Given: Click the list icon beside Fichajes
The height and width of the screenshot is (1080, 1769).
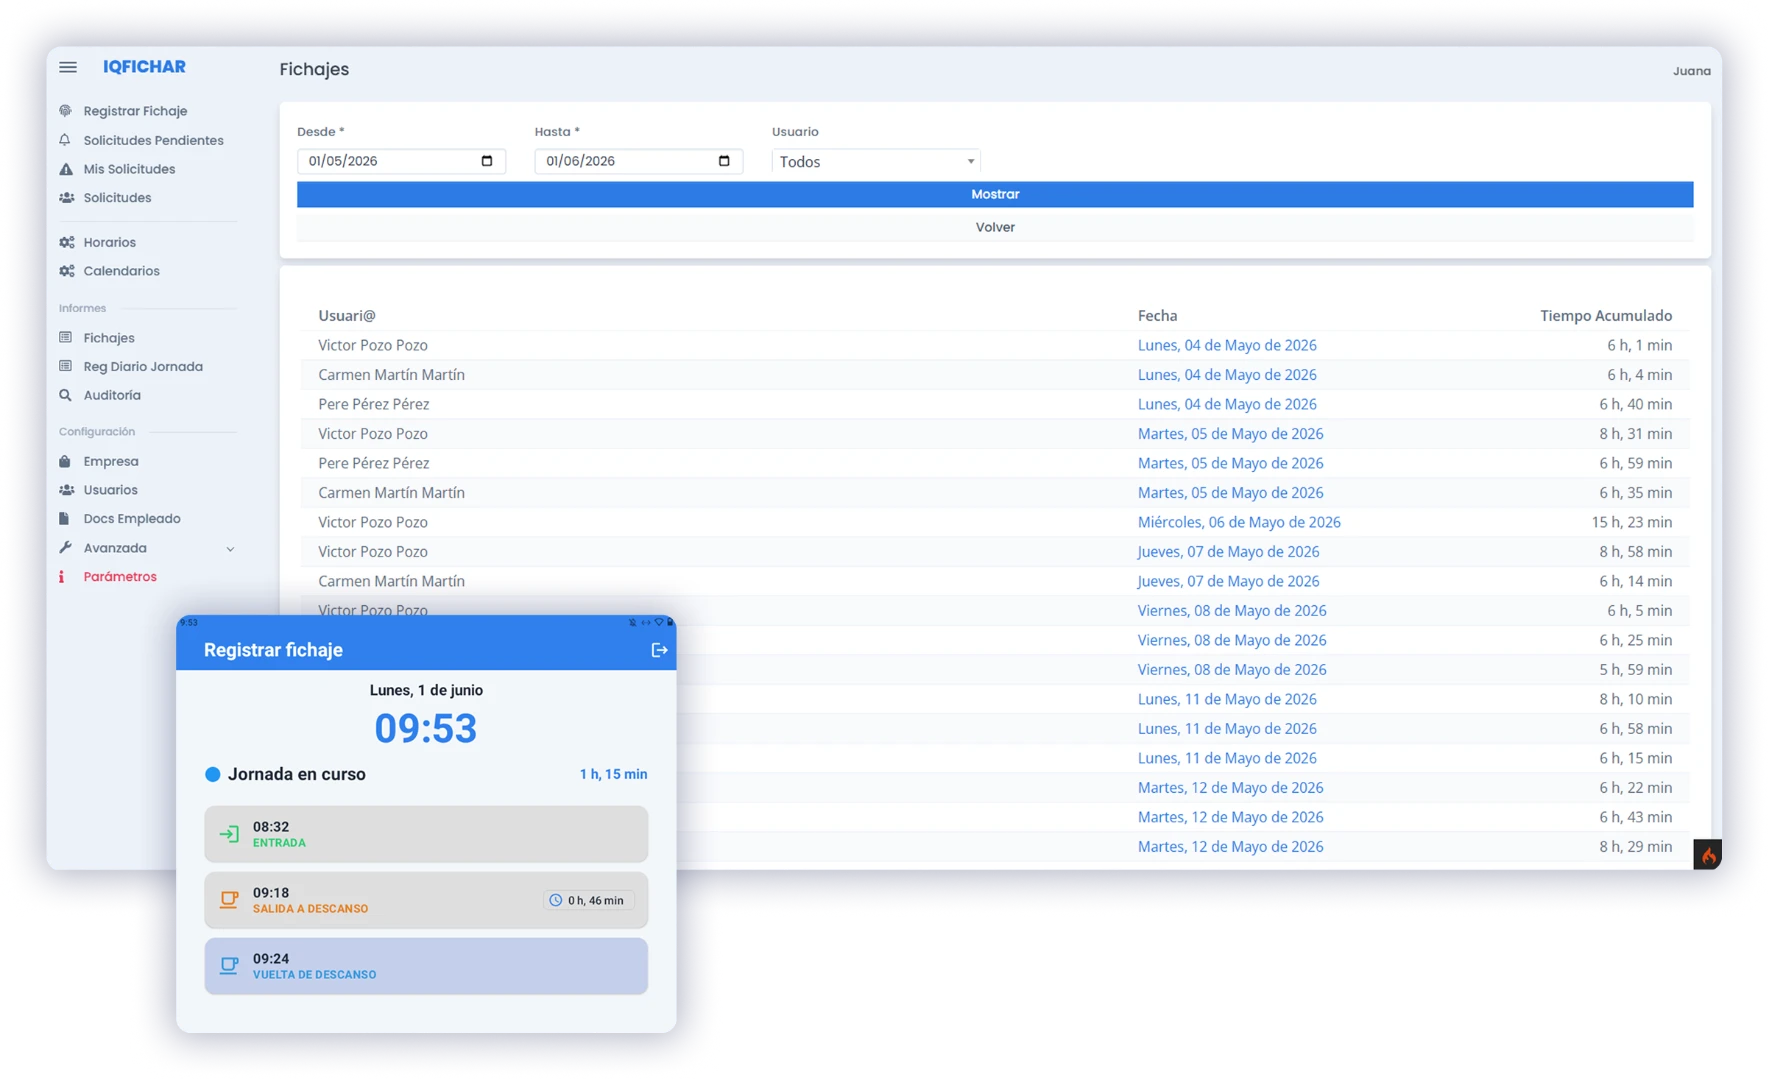Looking at the screenshot, I should pos(66,338).
